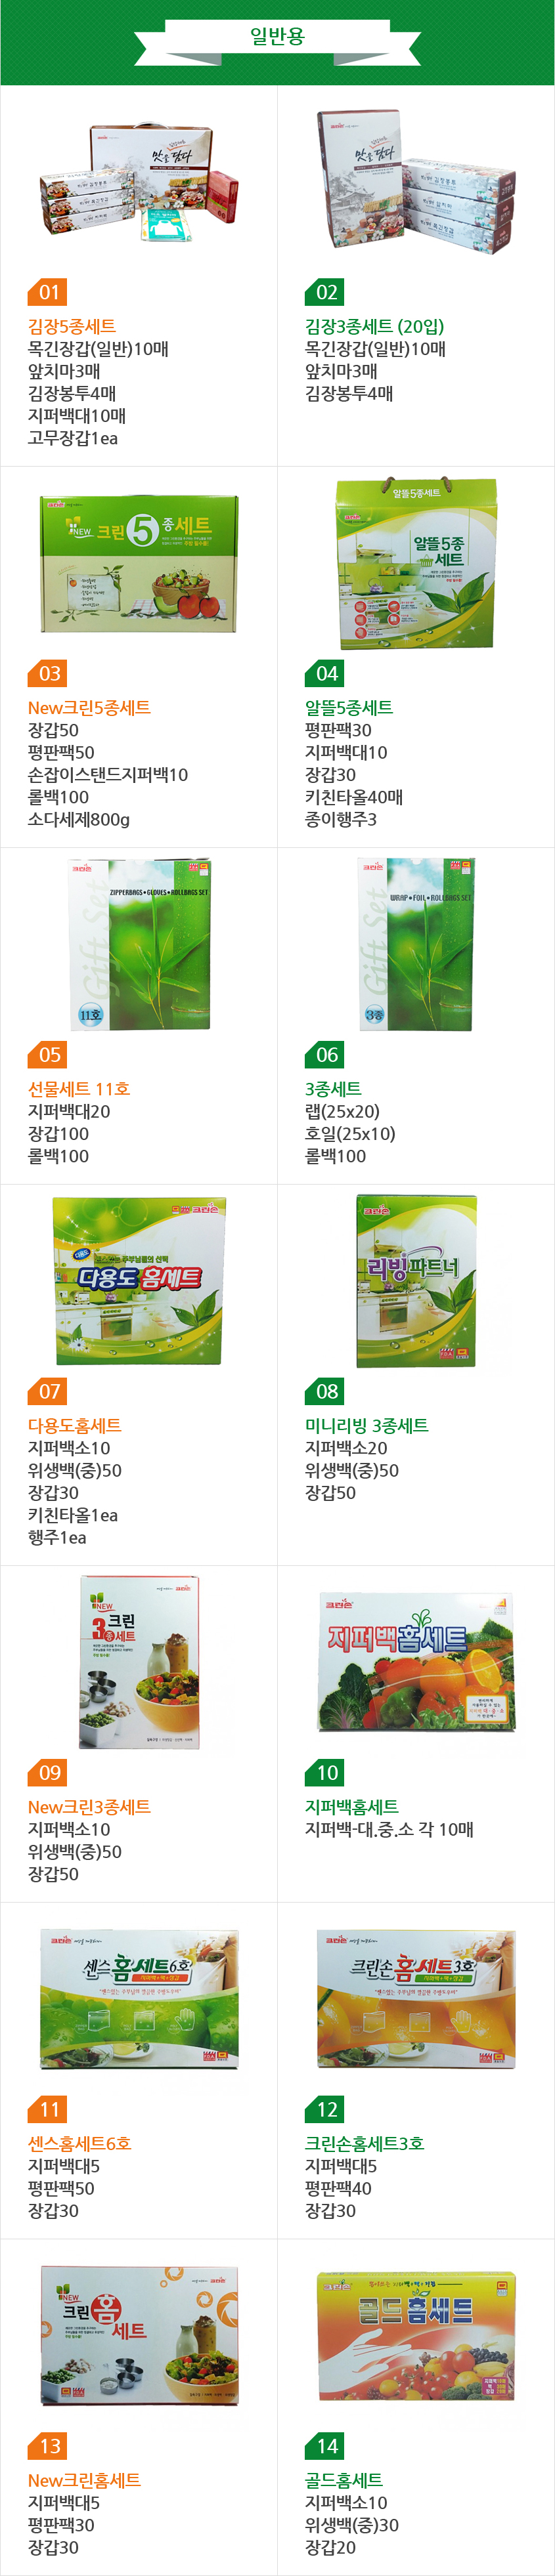Open the New크린5종세트 title link

[89, 708]
